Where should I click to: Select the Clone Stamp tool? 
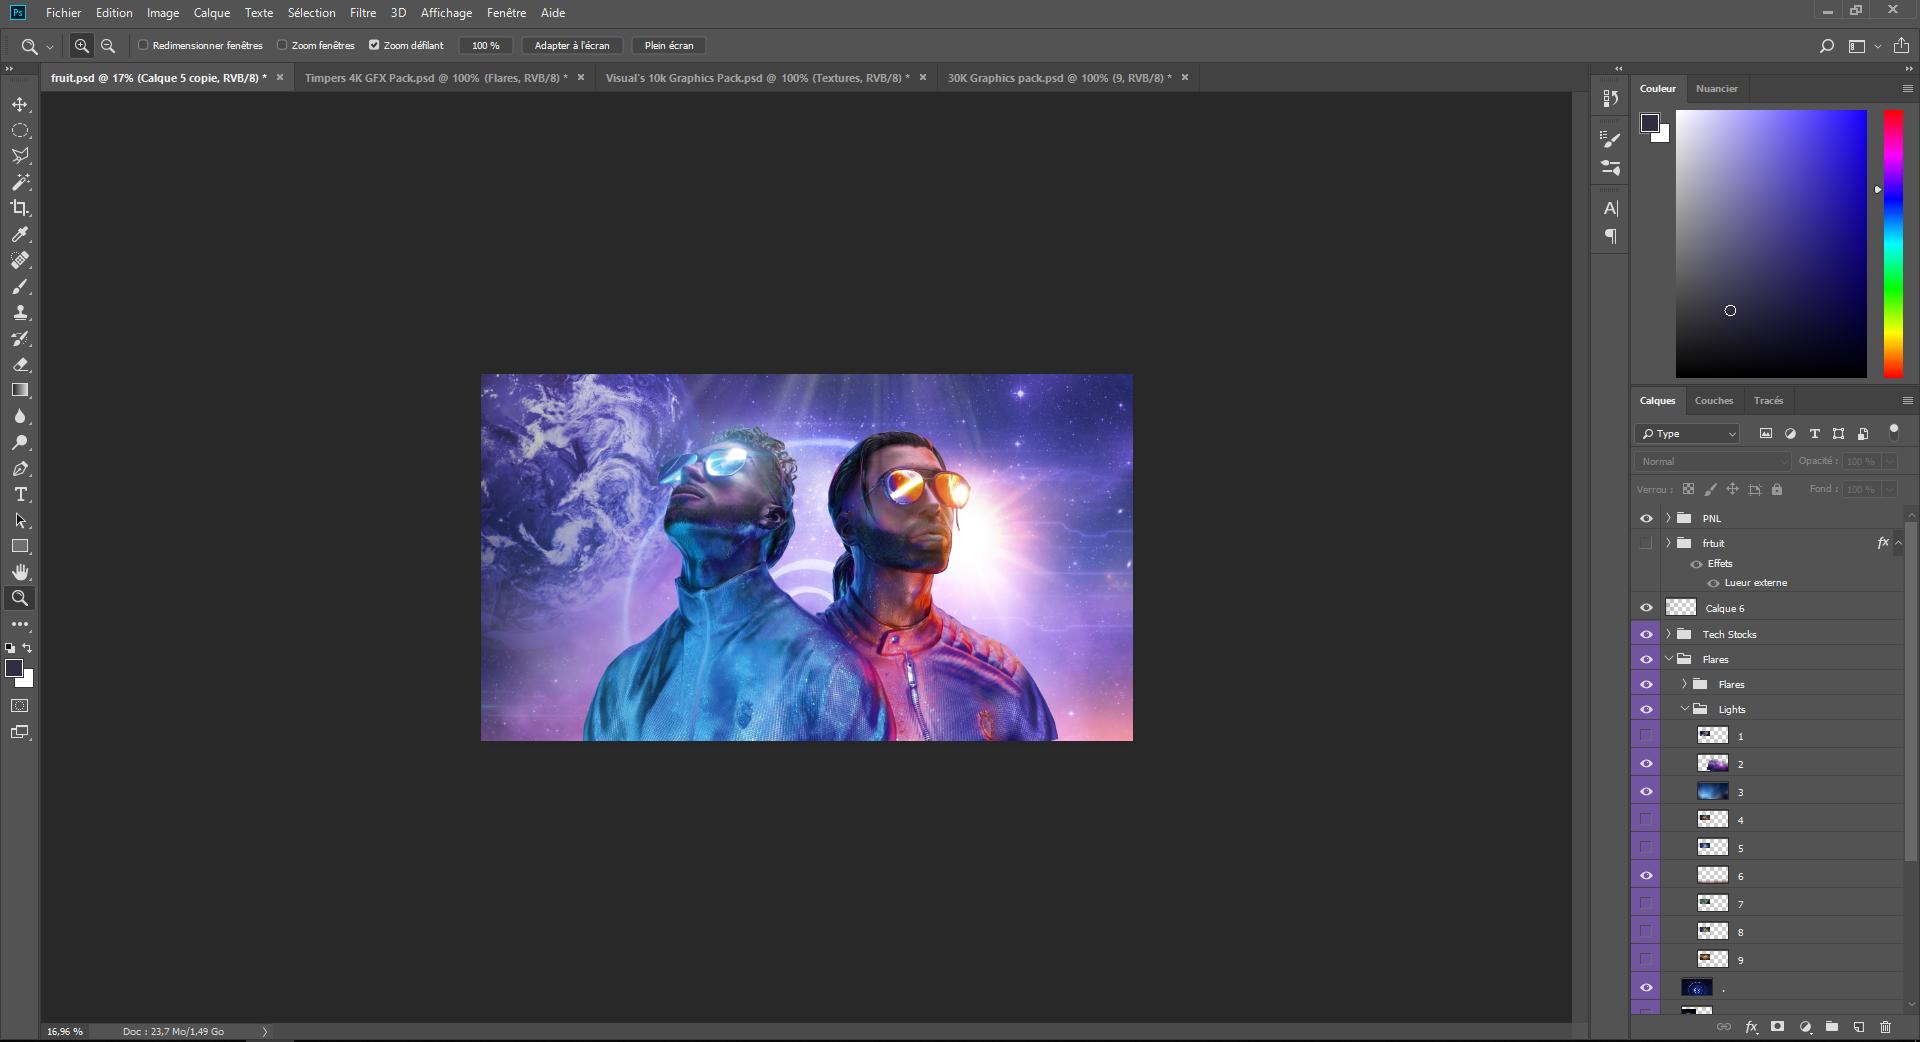pyautogui.click(x=20, y=313)
